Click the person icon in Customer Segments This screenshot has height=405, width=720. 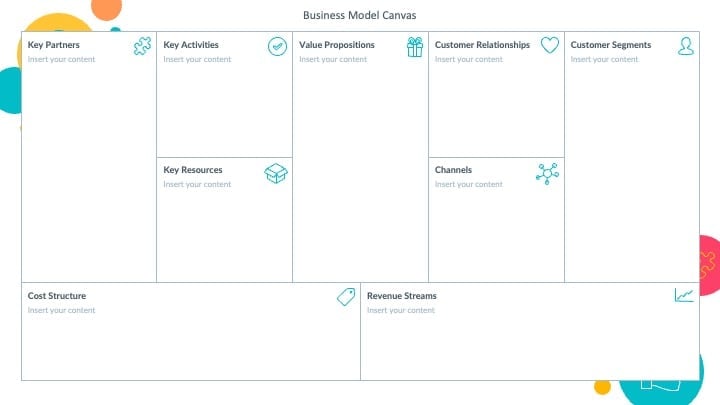pos(686,46)
